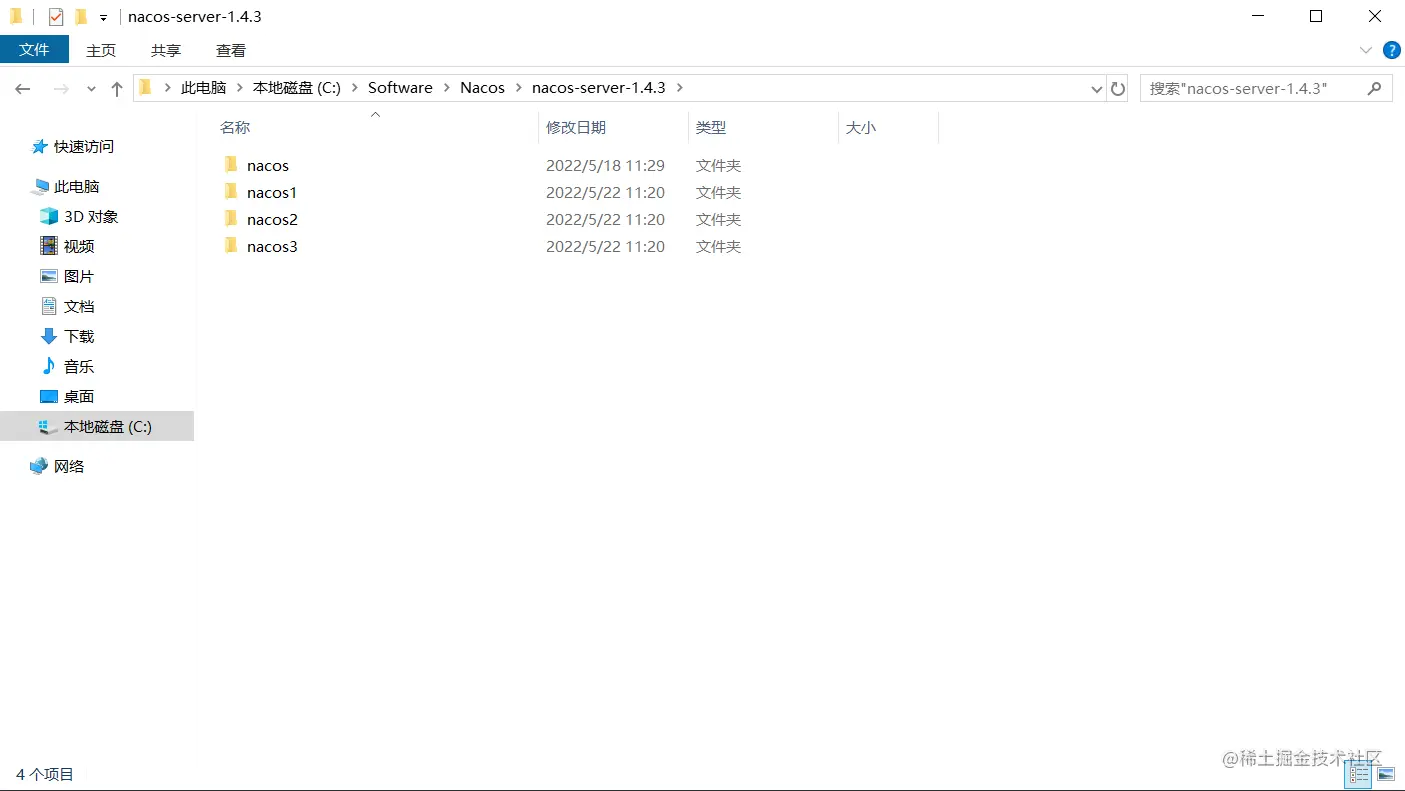Click the folder icon at start of address bar
The image size is (1405, 791).
point(146,88)
